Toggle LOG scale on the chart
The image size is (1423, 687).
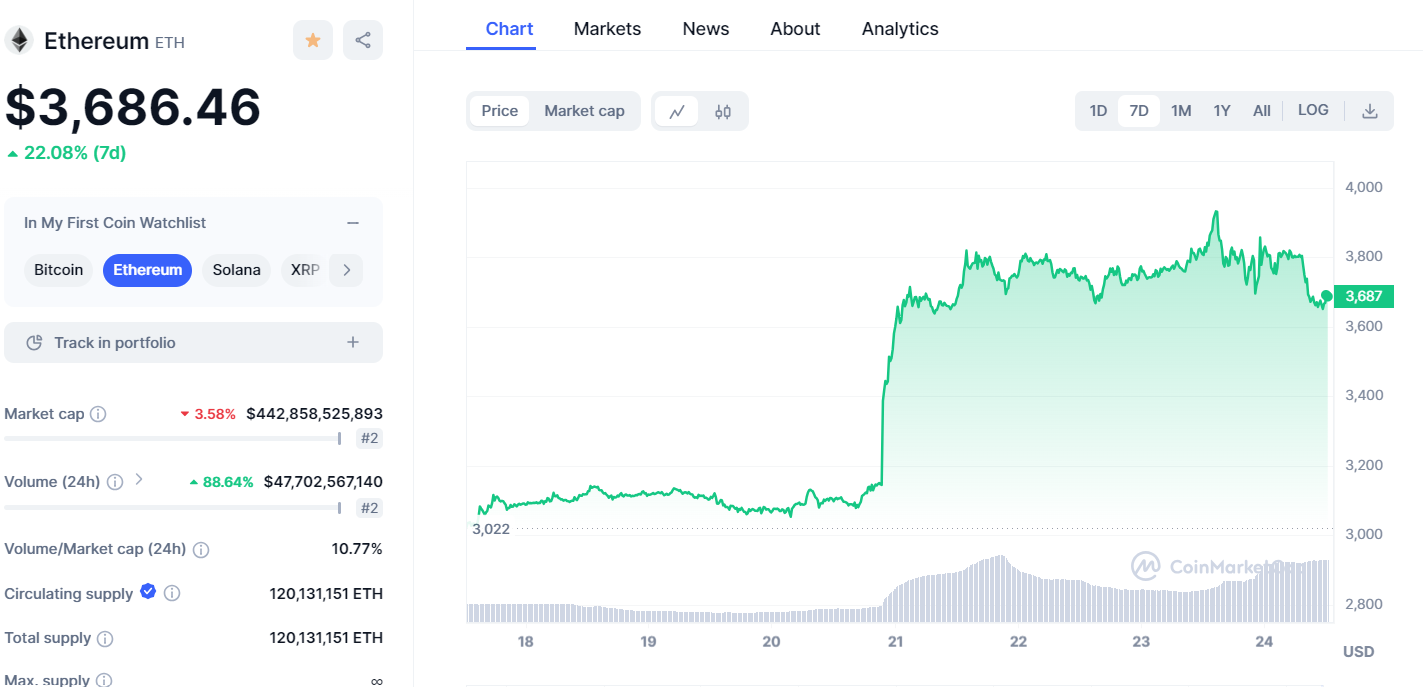(1313, 110)
